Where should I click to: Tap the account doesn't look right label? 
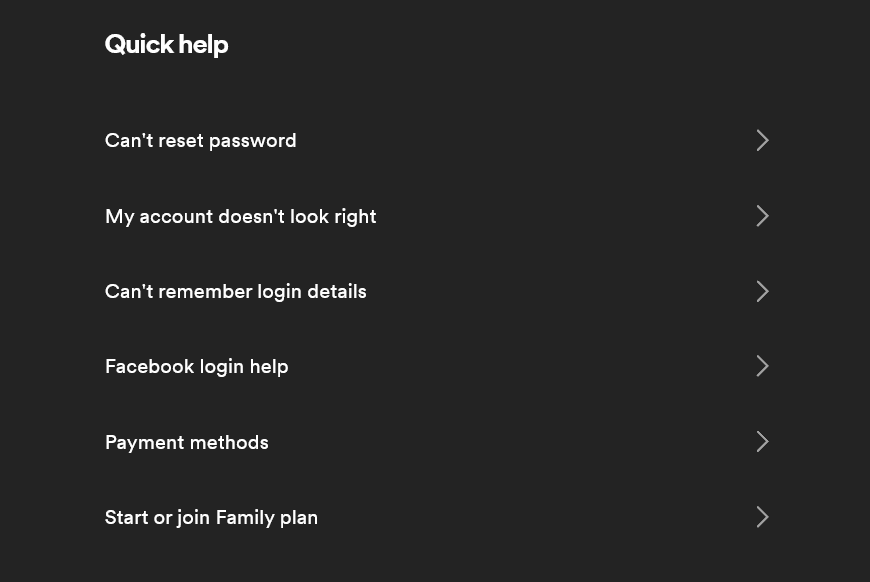(240, 216)
